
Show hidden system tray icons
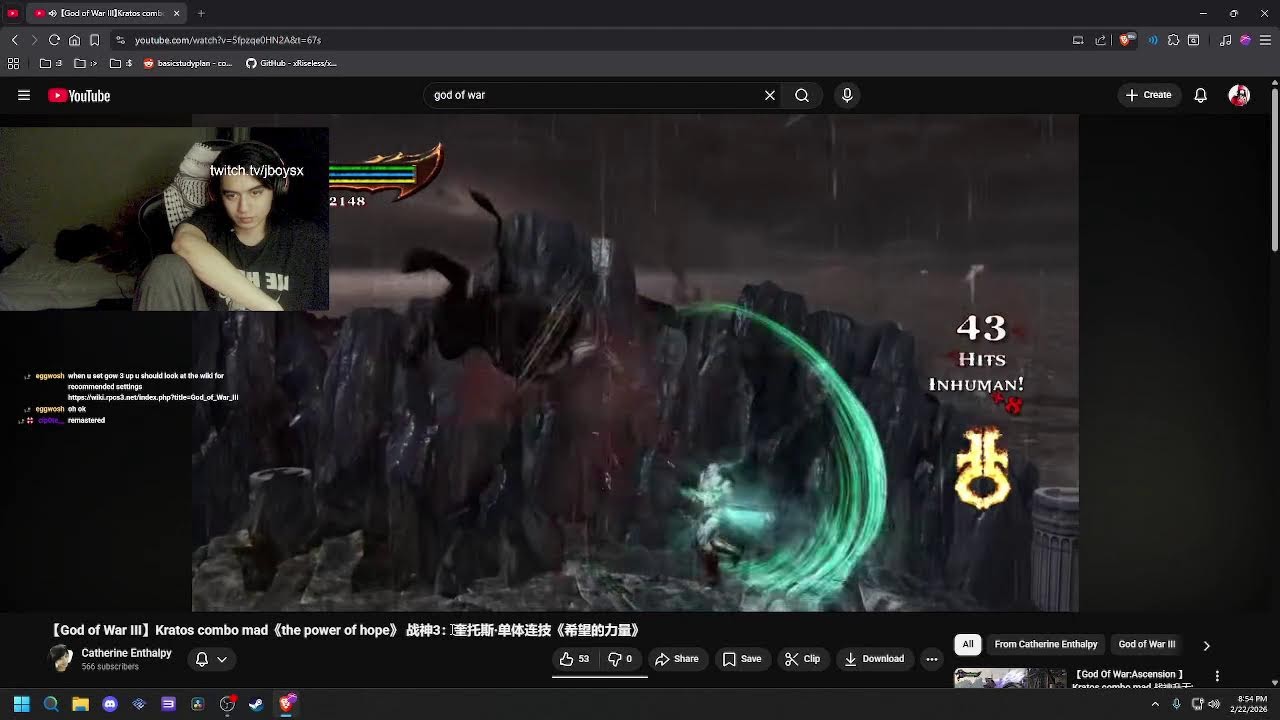click(1155, 704)
